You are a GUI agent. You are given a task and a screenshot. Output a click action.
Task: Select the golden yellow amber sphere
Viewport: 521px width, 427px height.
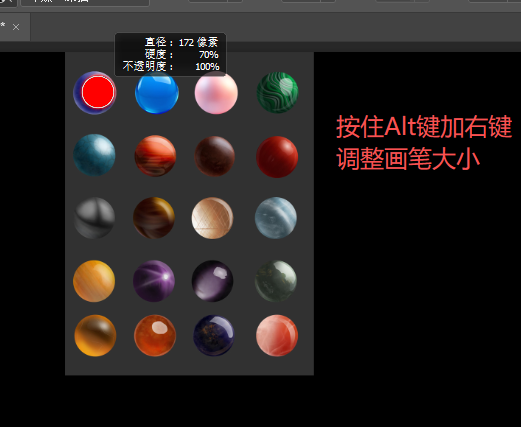pos(94,281)
